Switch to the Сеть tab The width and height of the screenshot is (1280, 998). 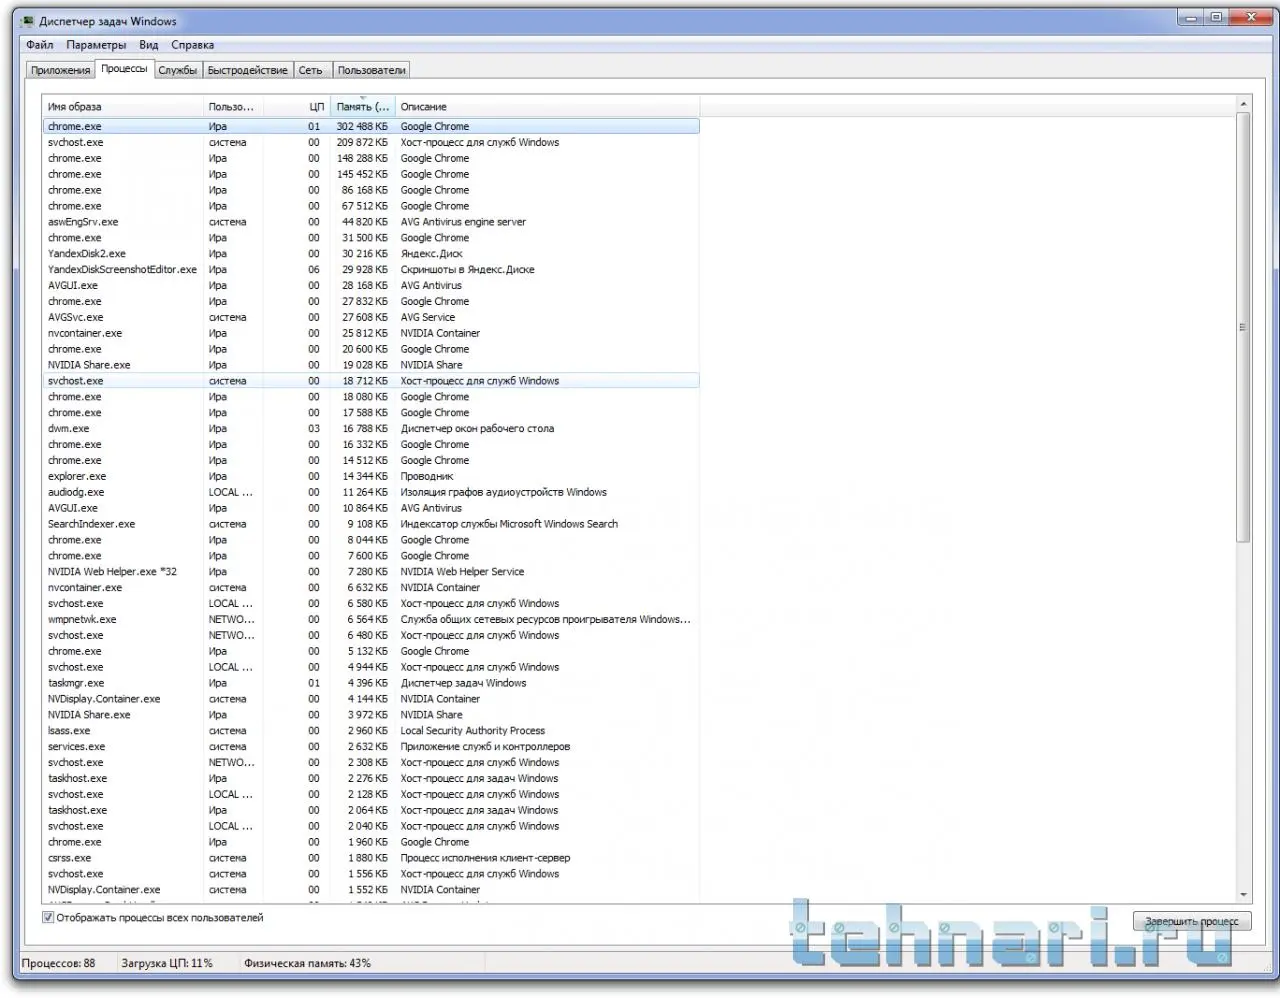point(311,70)
